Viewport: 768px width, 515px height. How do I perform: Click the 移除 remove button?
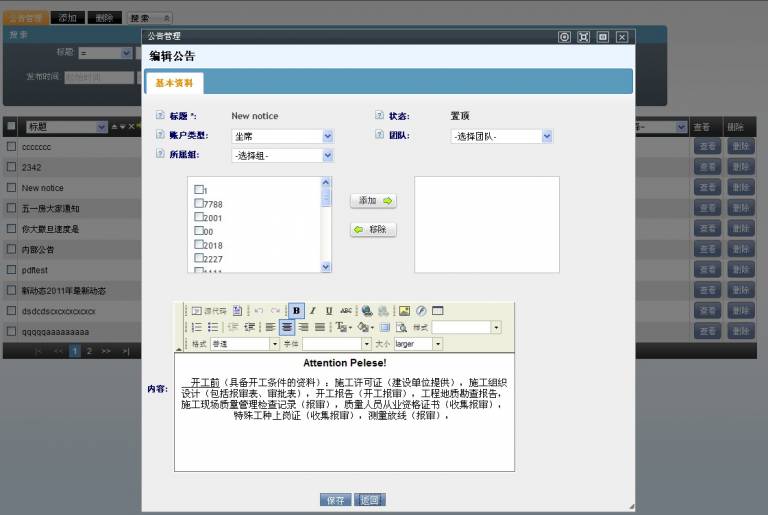coord(373,230)
